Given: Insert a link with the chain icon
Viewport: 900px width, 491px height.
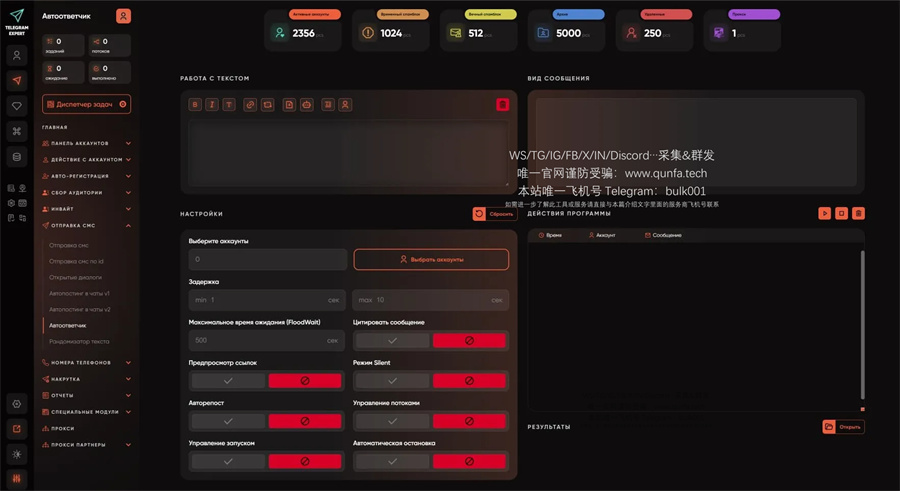Looking at the screenshot, I should click(x=250, y=105).
